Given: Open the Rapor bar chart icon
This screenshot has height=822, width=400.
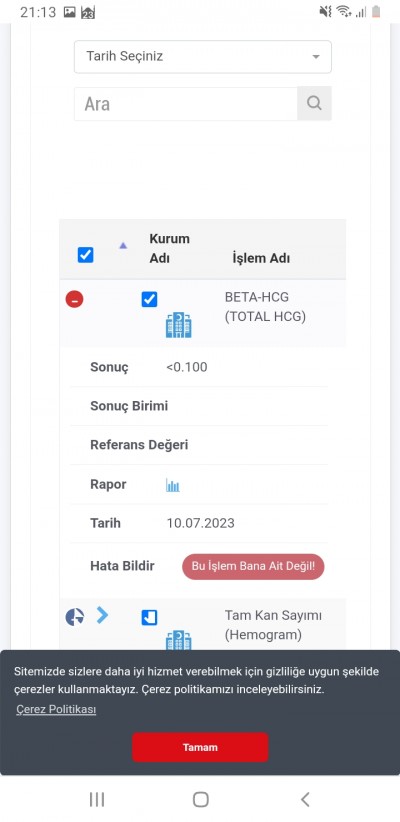Looking at the screenshot, I should [172, 485].
